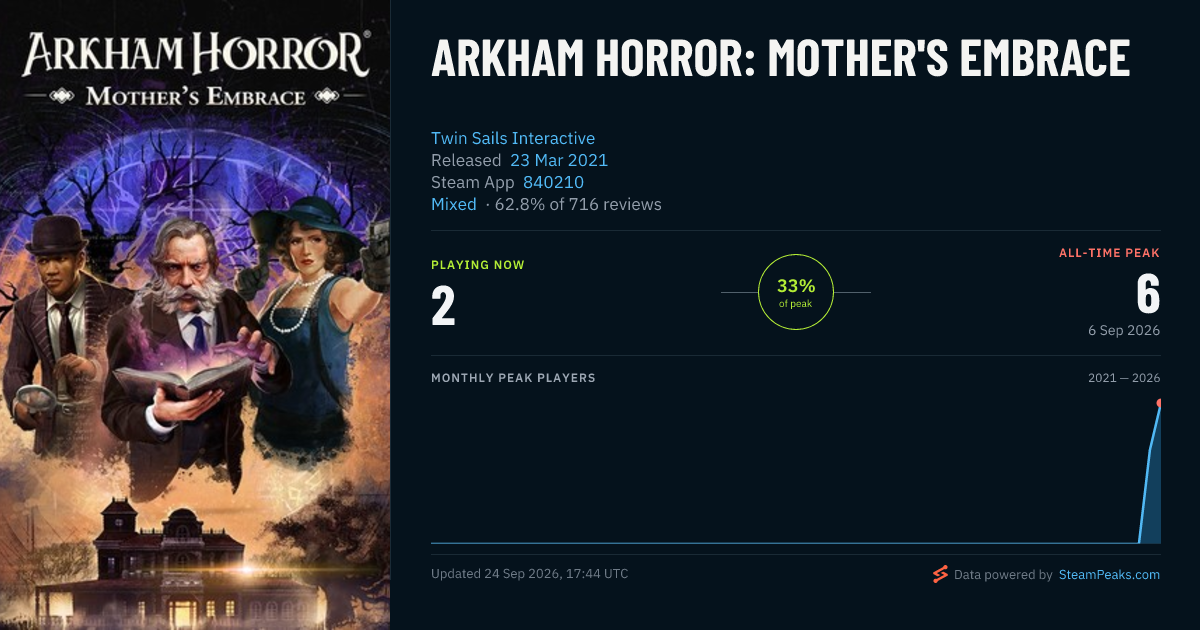Open the SteamPeaks.com link
The width and height of the screenshot is (1200, 630).
[x=1109, y=575]
